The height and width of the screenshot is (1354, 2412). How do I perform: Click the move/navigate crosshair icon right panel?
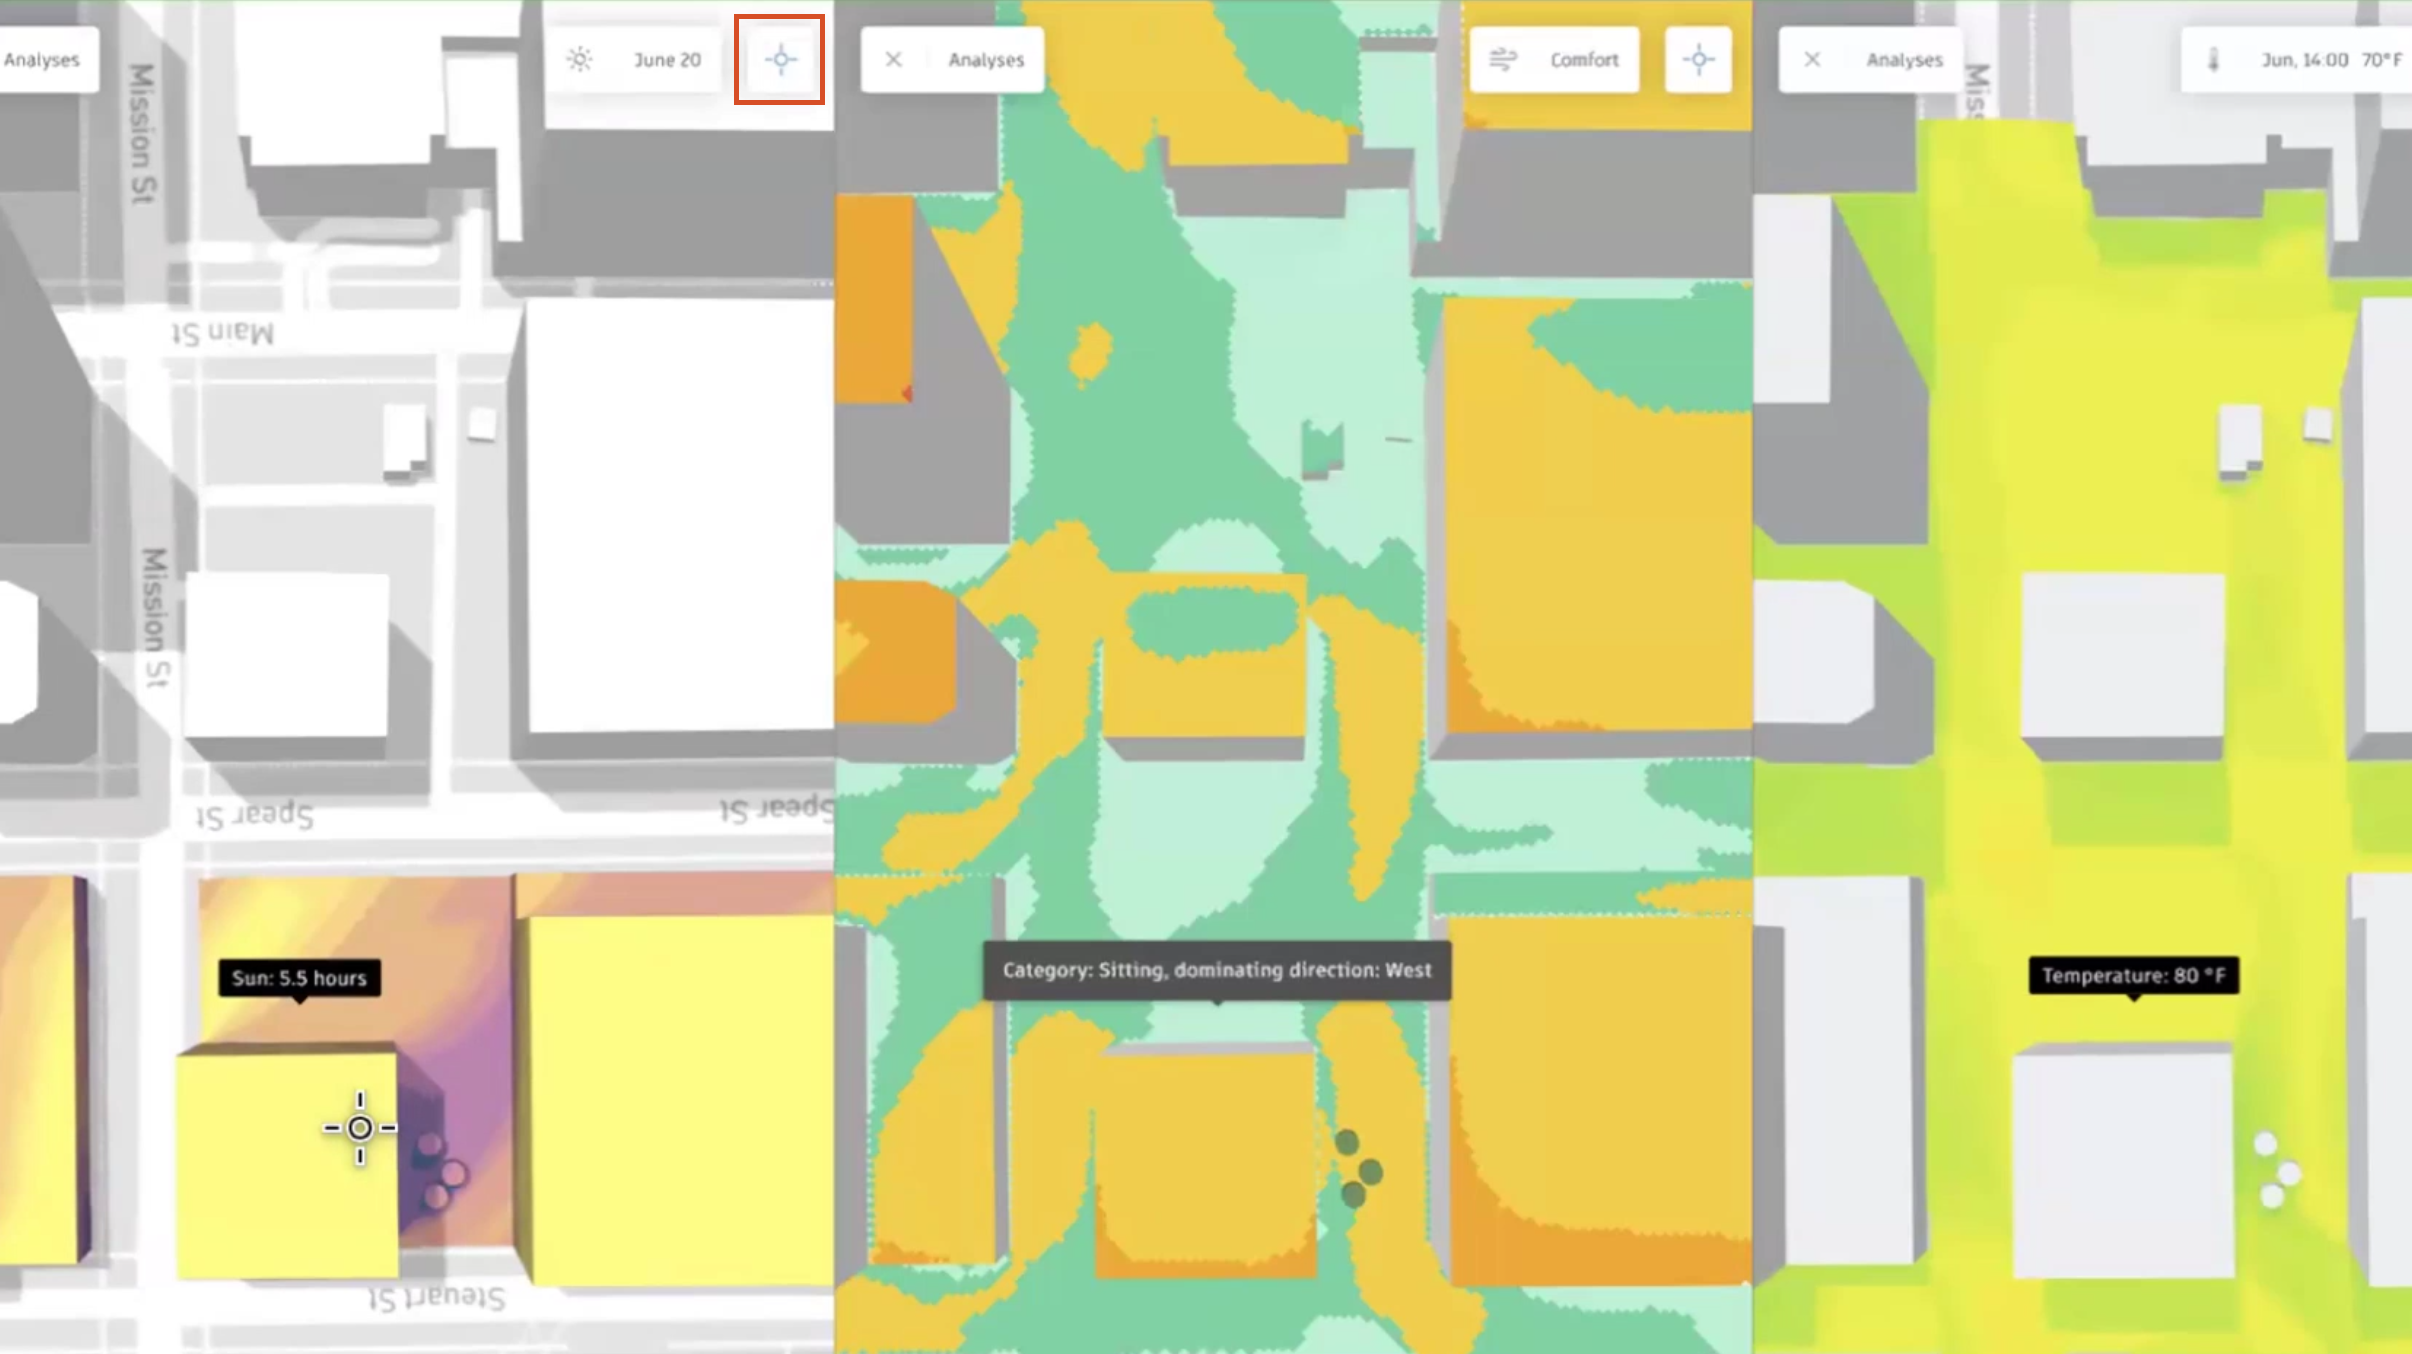click(x=1698, y=58)
